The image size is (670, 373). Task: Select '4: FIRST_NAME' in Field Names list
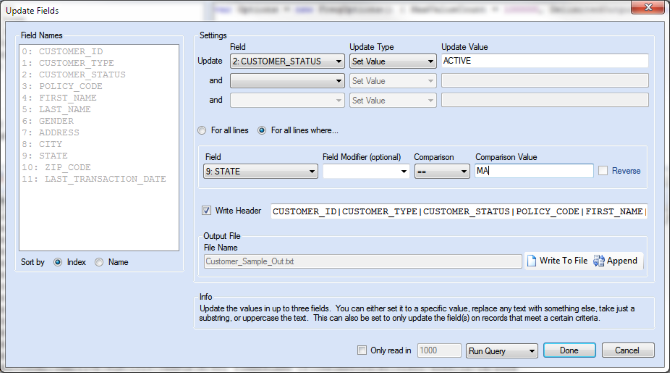coord(59,98)
